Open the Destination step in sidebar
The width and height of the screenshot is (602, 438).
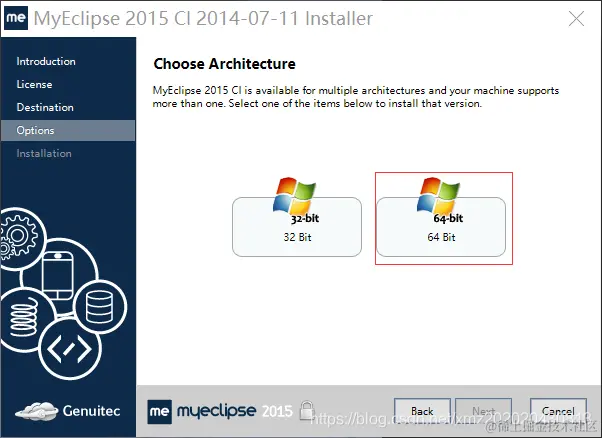point(45,107)
